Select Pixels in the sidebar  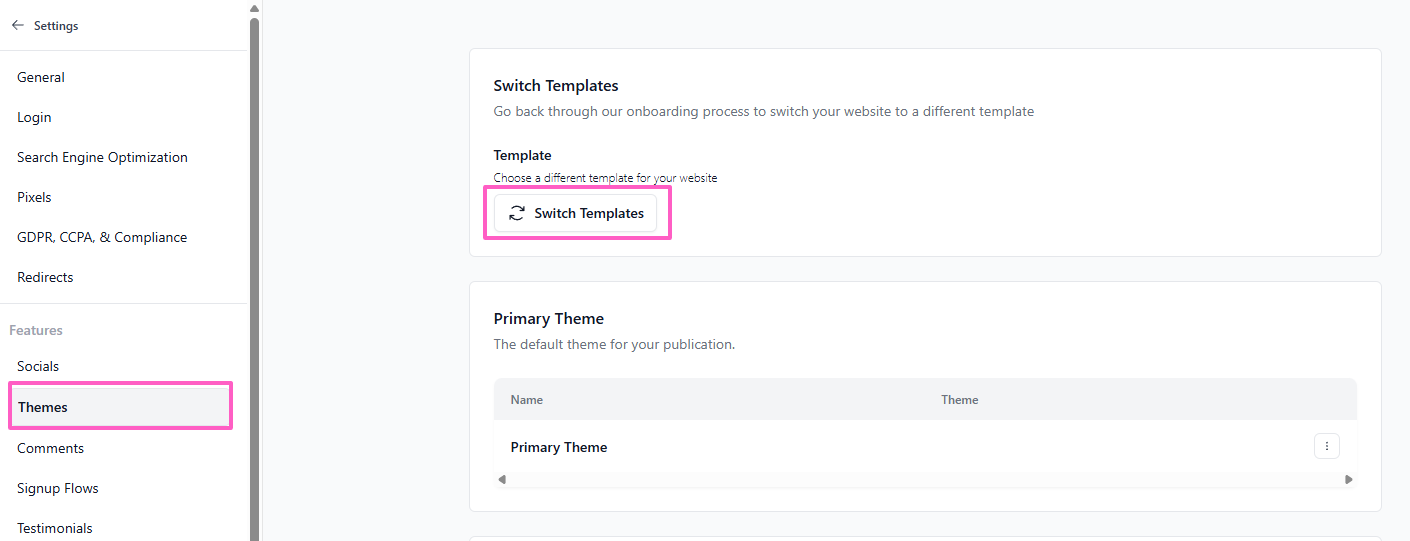(x=34, y=197)
